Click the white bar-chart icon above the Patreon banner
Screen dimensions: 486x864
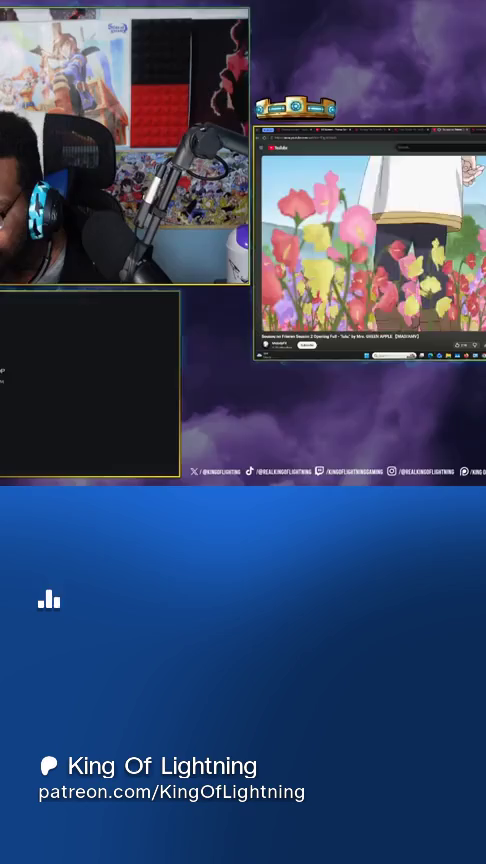point(49,599)
